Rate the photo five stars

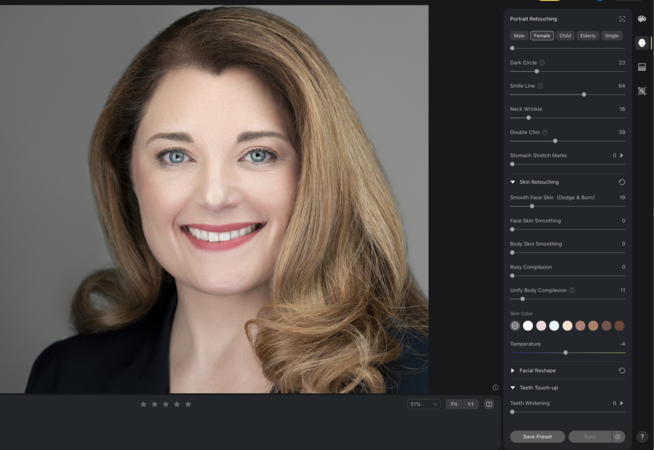point(188,404)
